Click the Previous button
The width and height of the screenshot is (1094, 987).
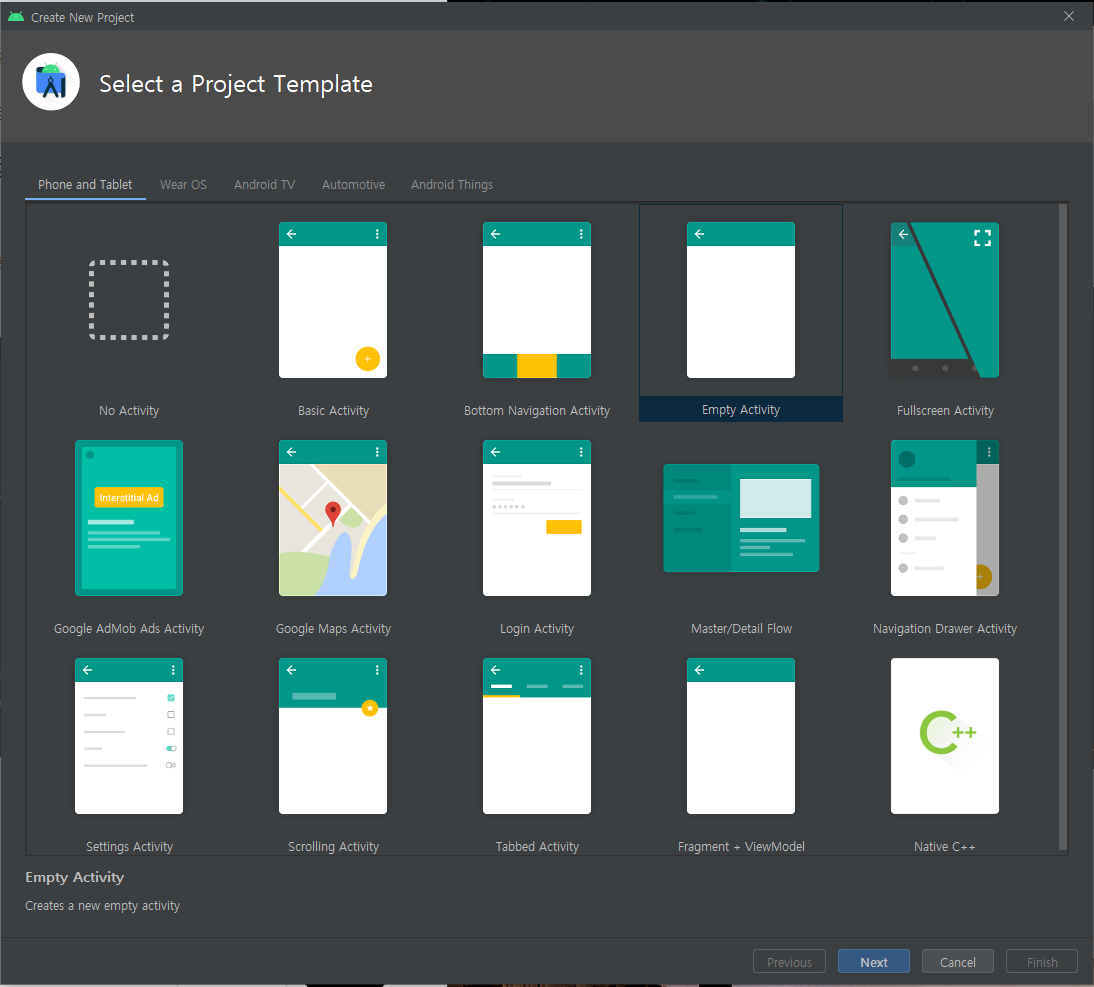pos(789,962)
